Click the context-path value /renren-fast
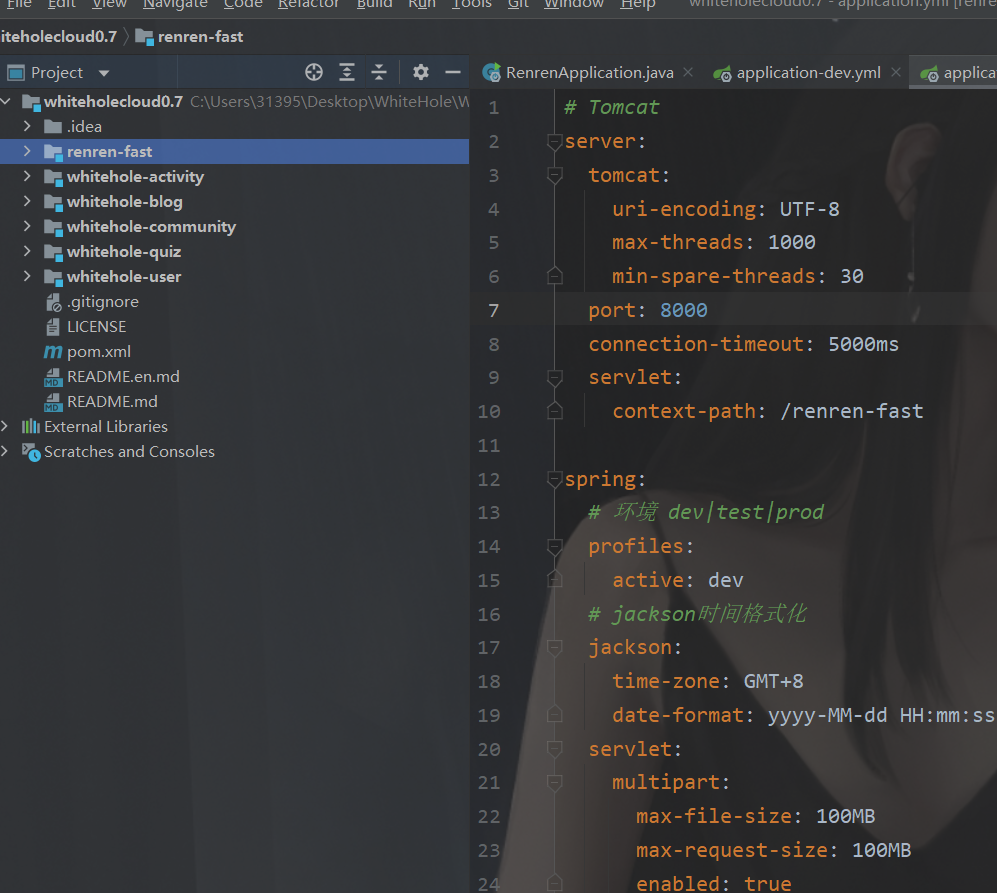 851,412
